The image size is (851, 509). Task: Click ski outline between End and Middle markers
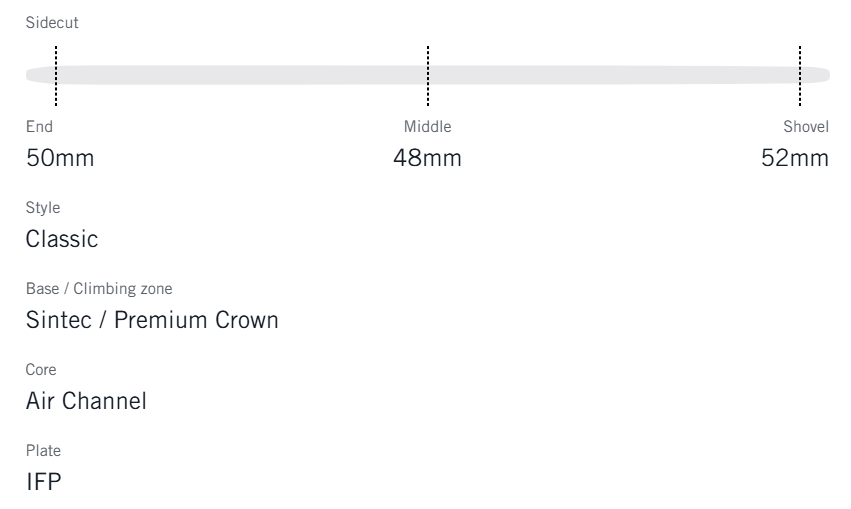(240, 75)
